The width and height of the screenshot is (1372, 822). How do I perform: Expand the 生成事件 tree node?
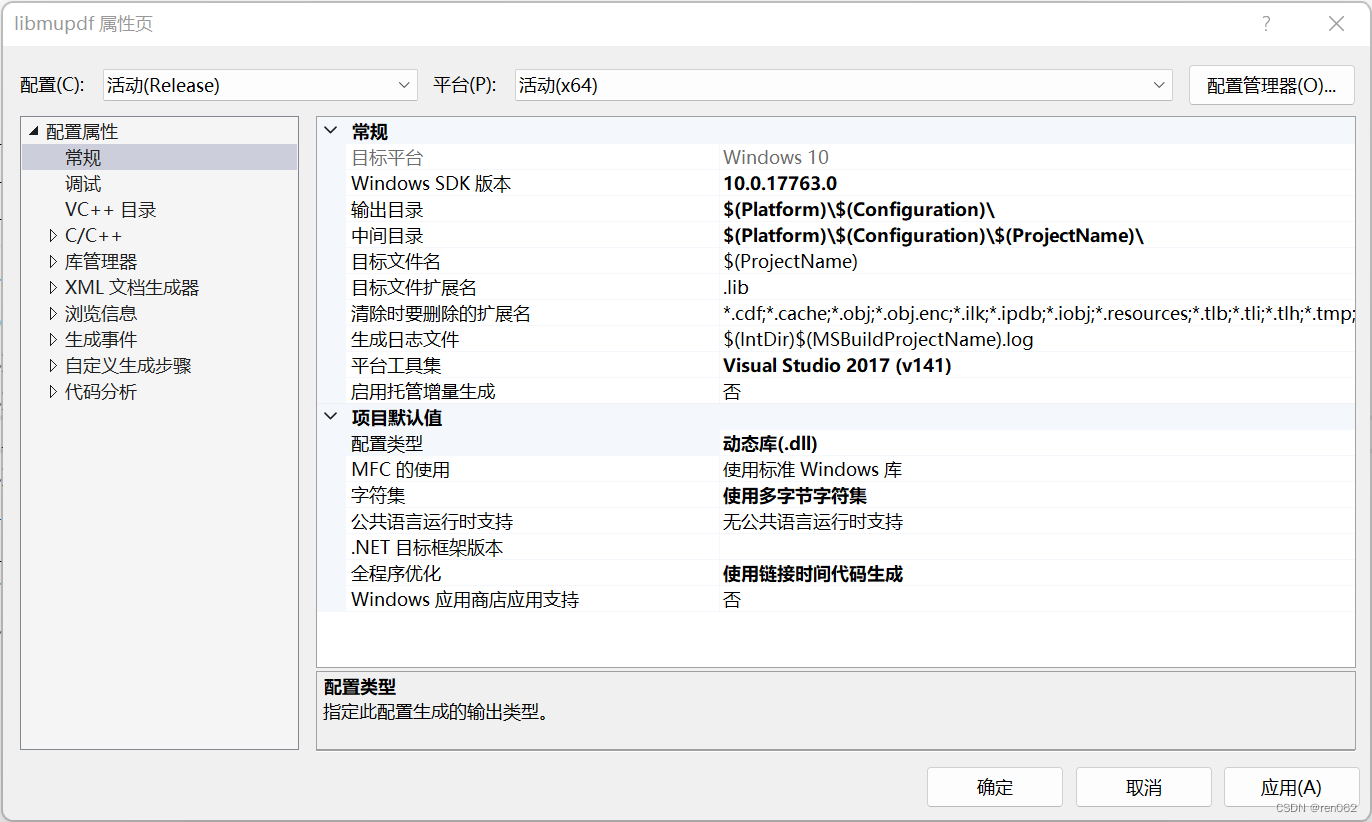(53, 339)
